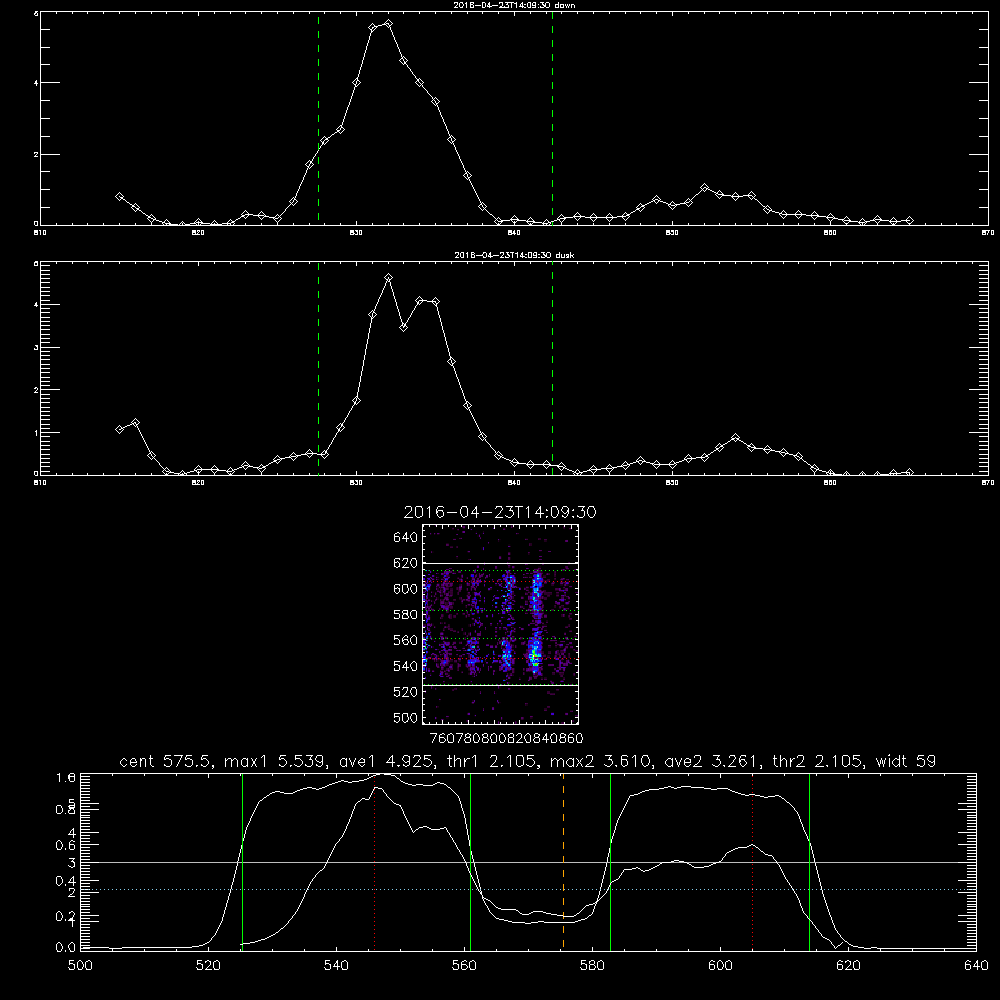Viewport: 1000px width, 1000px height.
Task: Open the color spectral image thumbnail
Action: [501, 624]
